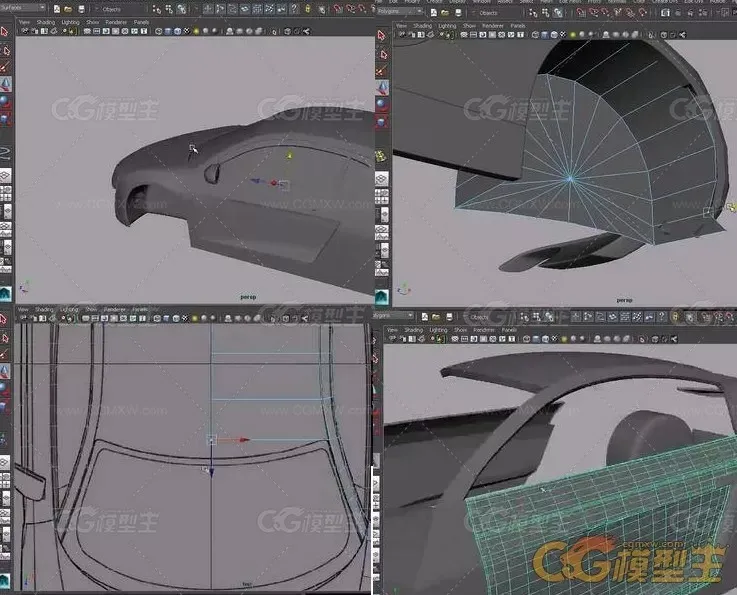Image resolution: width=737 pixels, height=595 pixels.
Task: Select by object type icon in top-left panel
Action: (x=169, y=9)
